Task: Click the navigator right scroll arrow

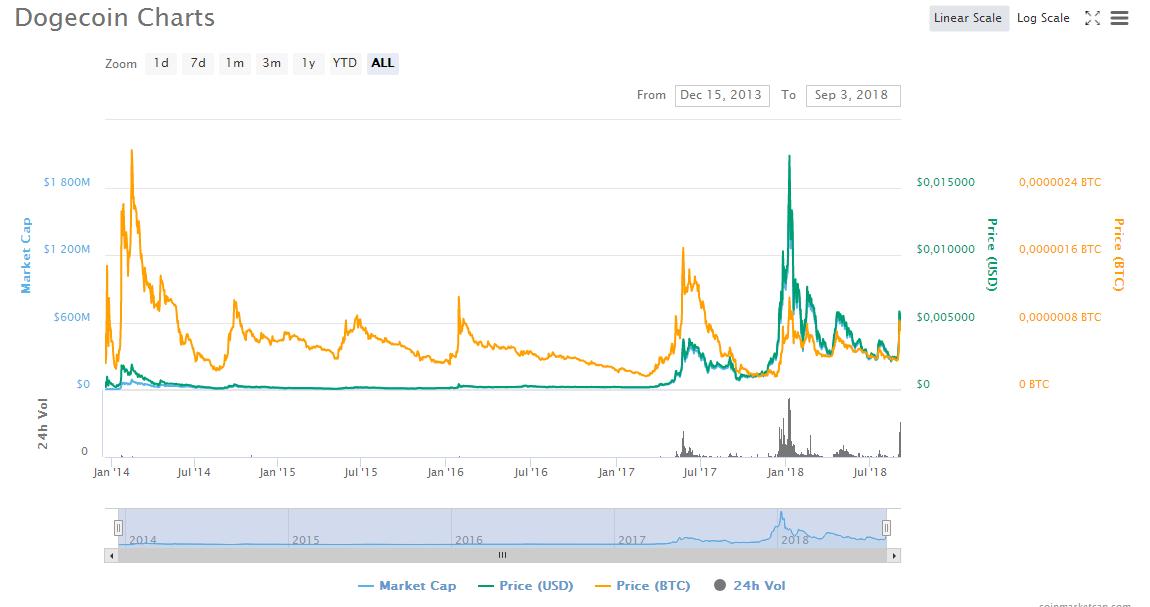Action: coord(894,555)
